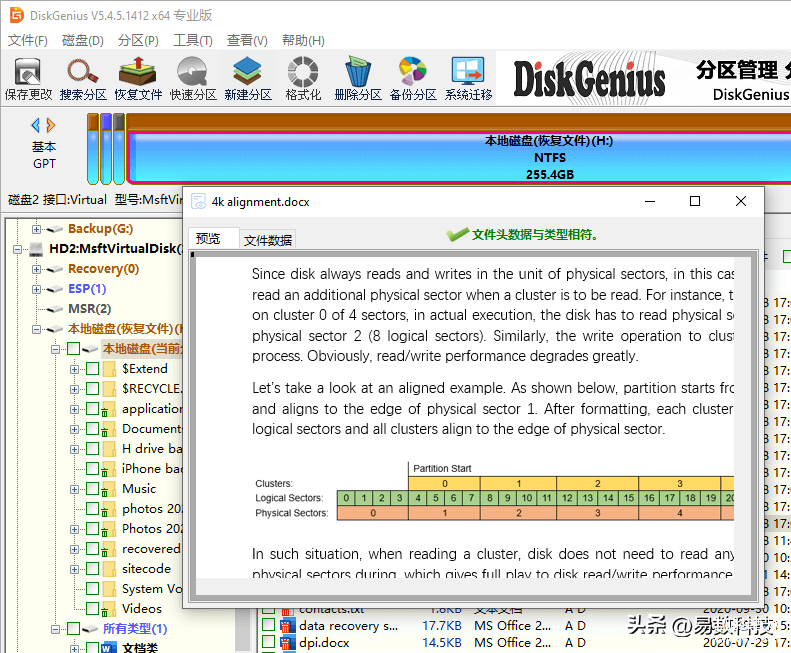Open the 查看(V) menu
791x653 pixels.
(247, 40)
